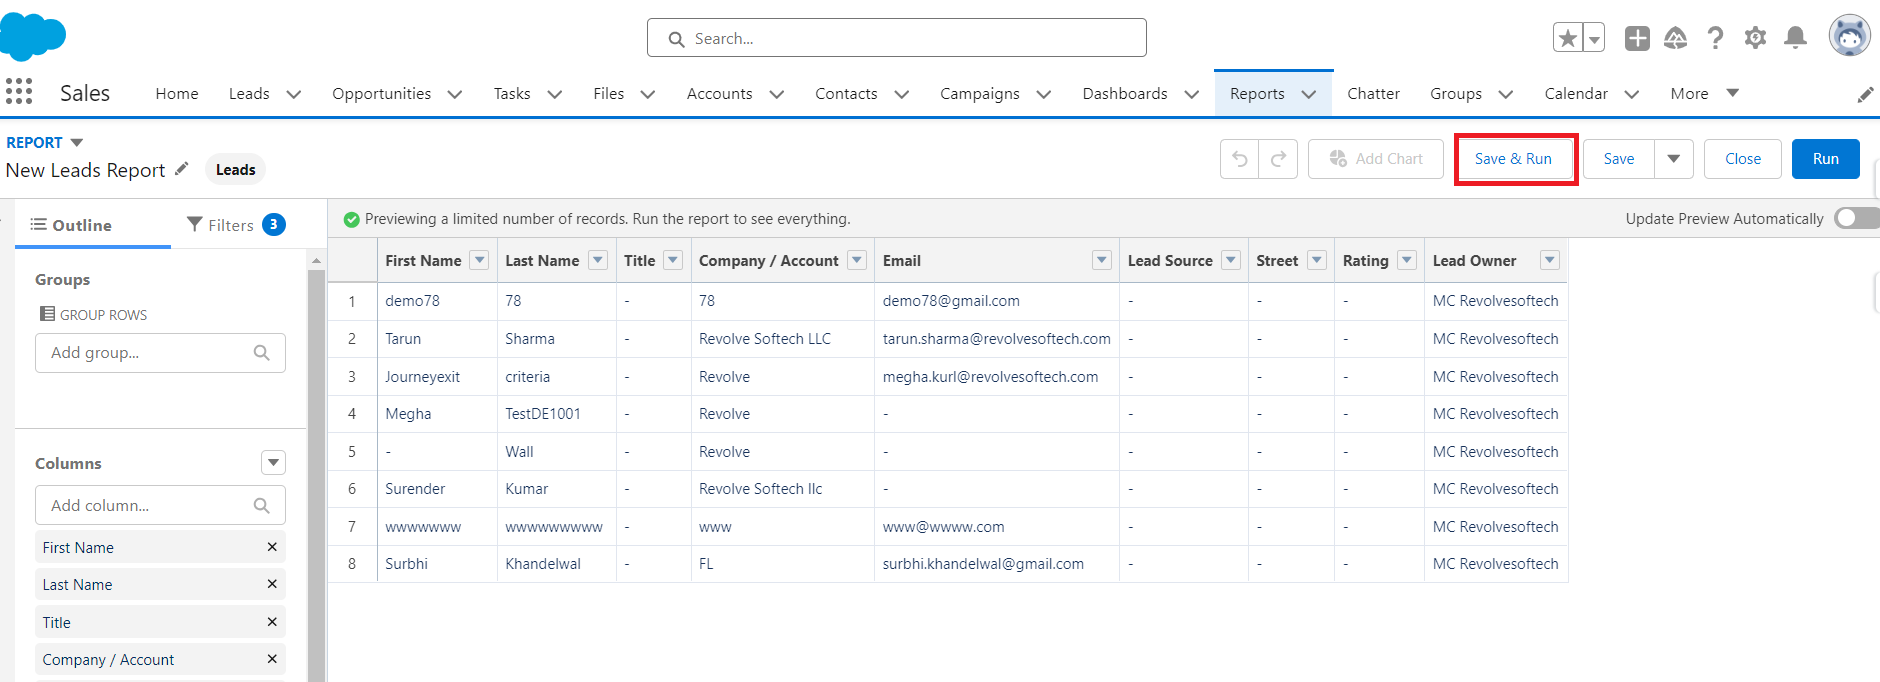
Task: Open Rating column header dropdown
Action: (1407, 260)
